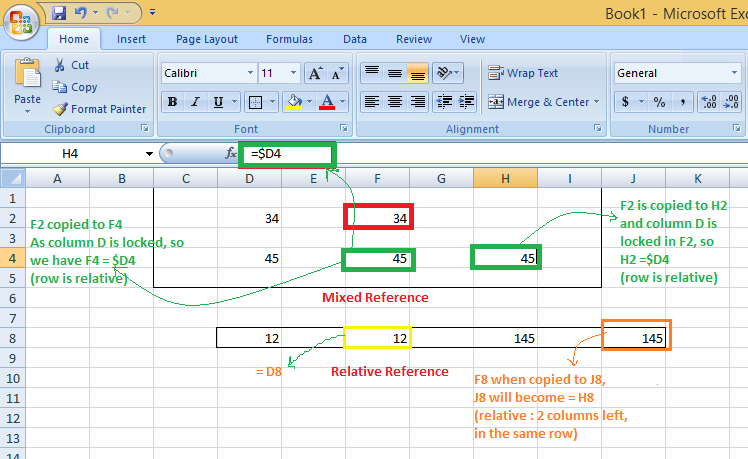Save the workbook from the quick access toolbar

[59, 13]
